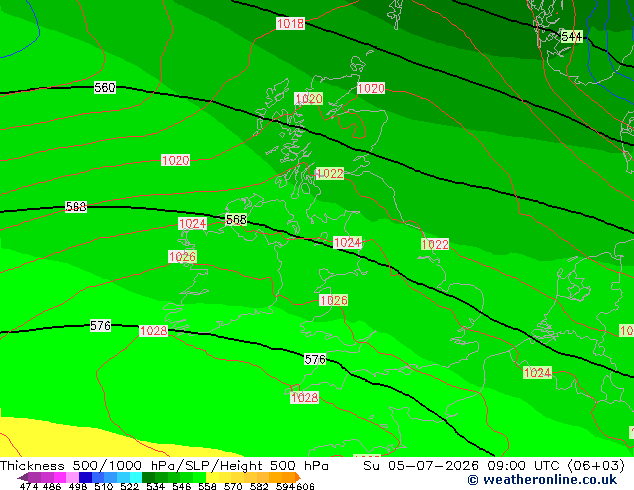Click the '(06+03)' run time text

click(x=596, y=465)
